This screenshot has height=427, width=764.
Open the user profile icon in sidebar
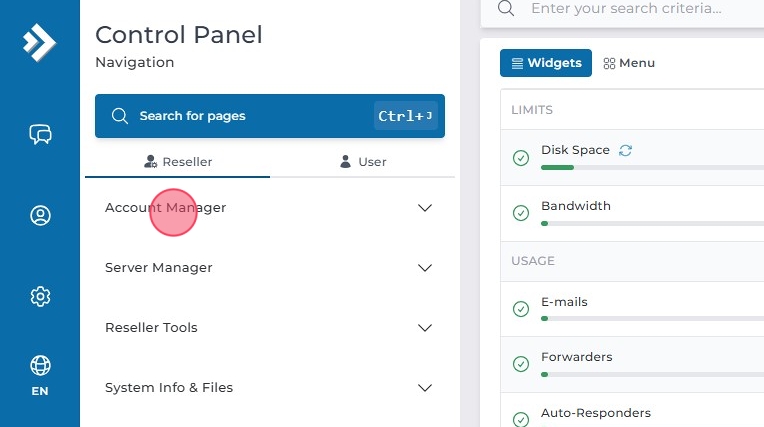(x=40, y=215)
